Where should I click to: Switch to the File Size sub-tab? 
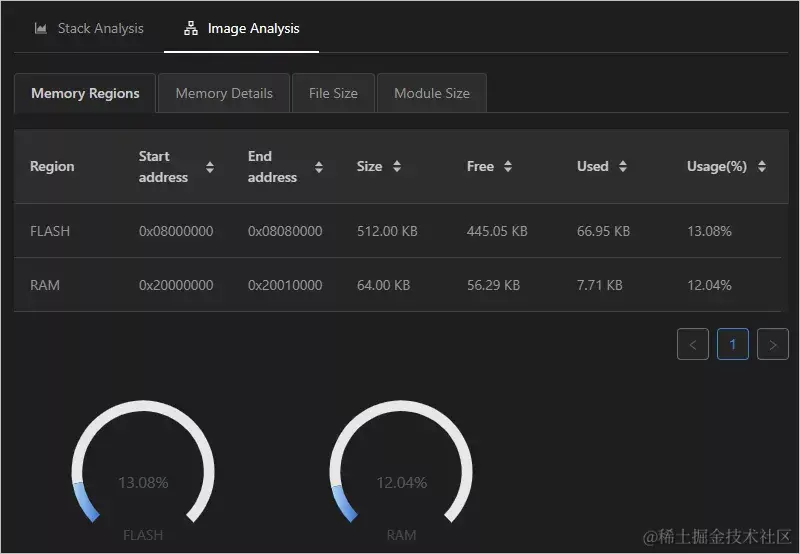333,93
